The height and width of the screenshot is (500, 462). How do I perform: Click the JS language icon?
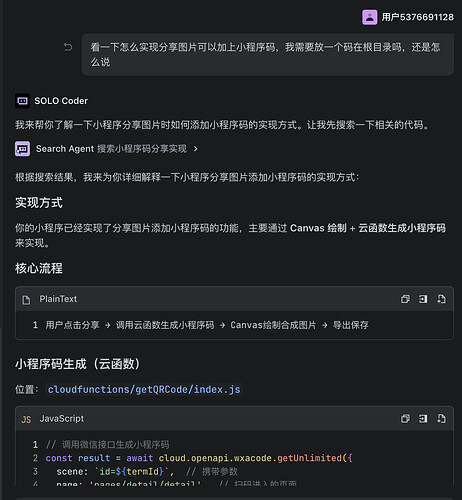tap(26, 419)
